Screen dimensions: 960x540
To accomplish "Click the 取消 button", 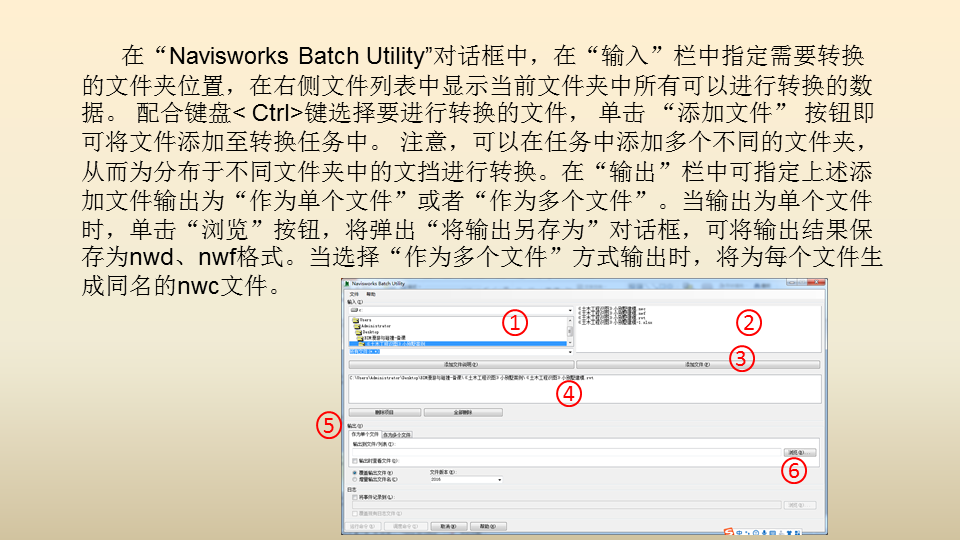I will (x=449, y=527).
